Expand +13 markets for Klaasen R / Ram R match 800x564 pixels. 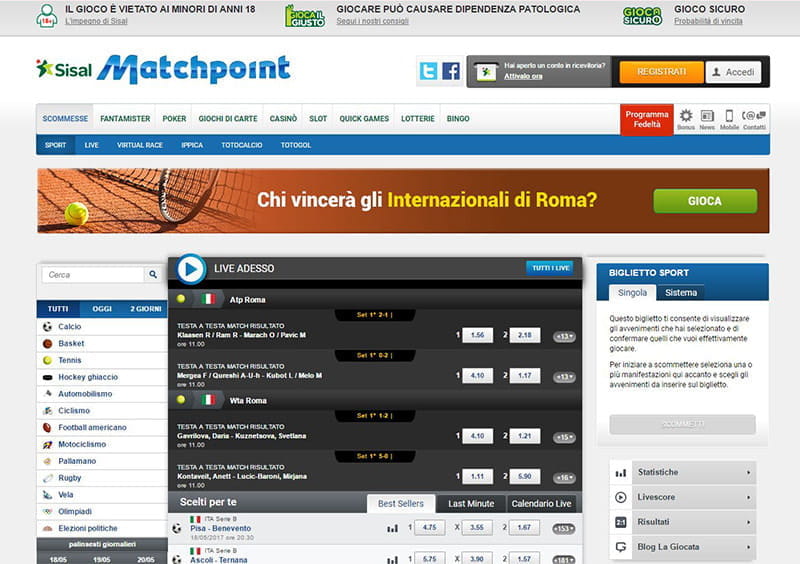[564, 336]
